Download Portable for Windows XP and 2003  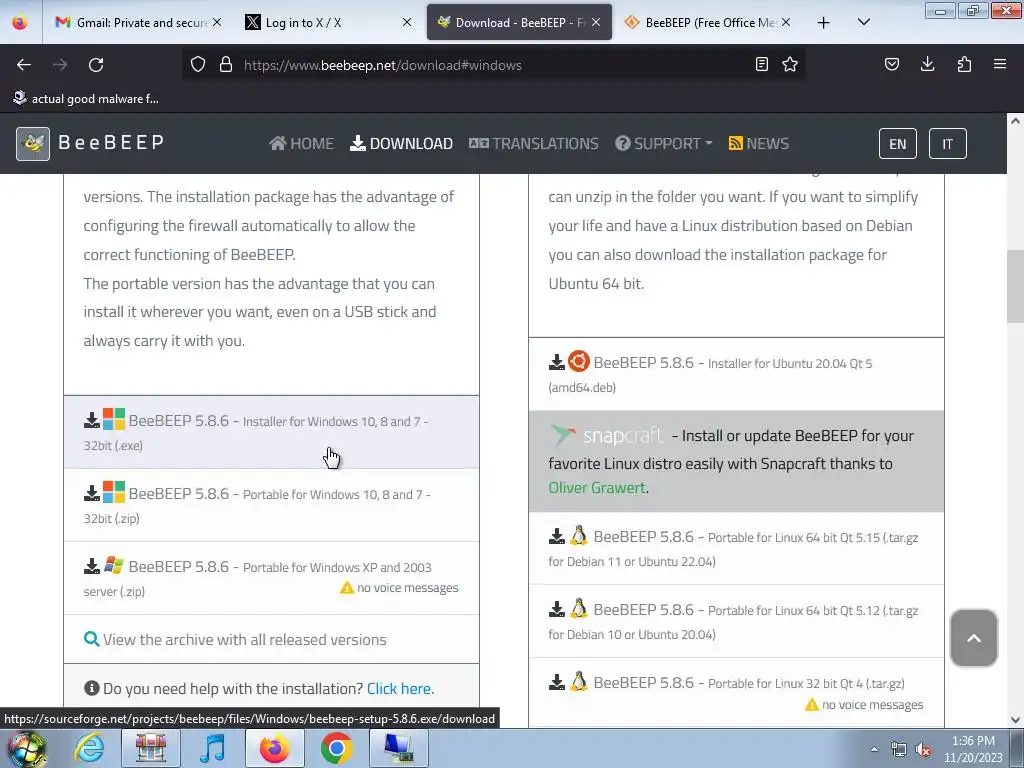tap(271, 579)
